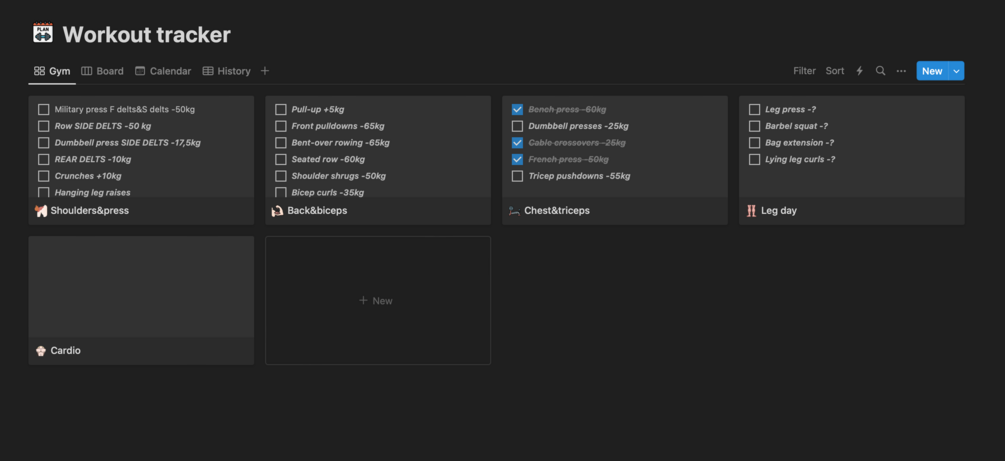The height and width of the screenshot is (461, 1005).
Task: Check Pull-up +5kg box
Action: (281, 110)
